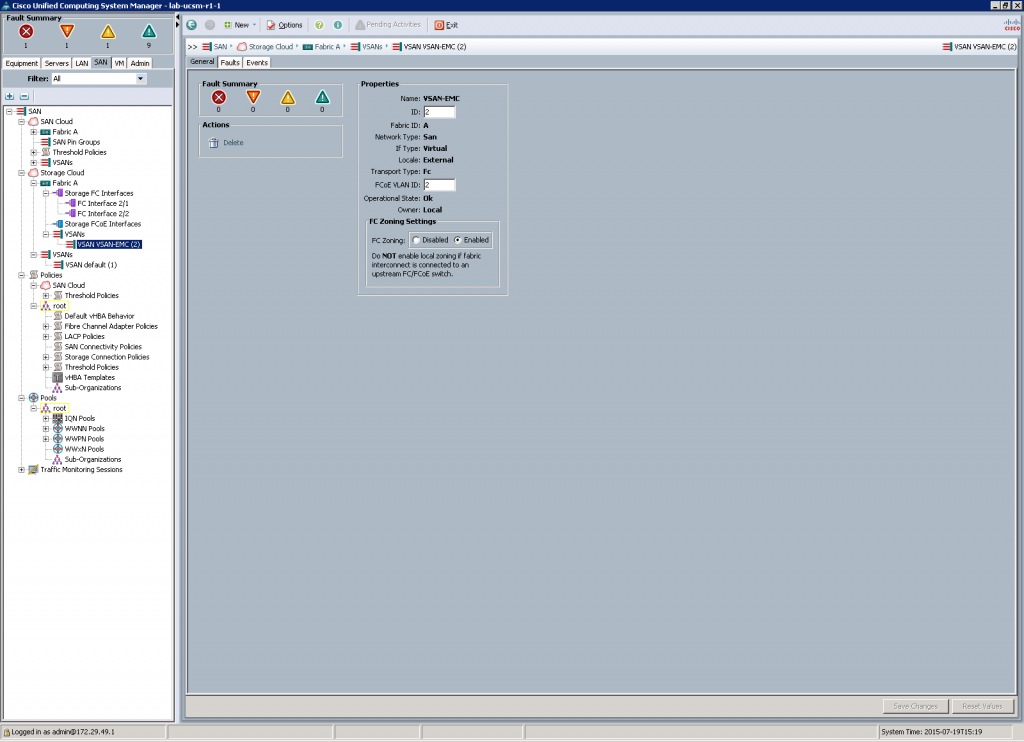The height and width of the screenshot is (742, 1024).
Task: Click the major fault icon in the General tab
Action: [x=253, y=97]
